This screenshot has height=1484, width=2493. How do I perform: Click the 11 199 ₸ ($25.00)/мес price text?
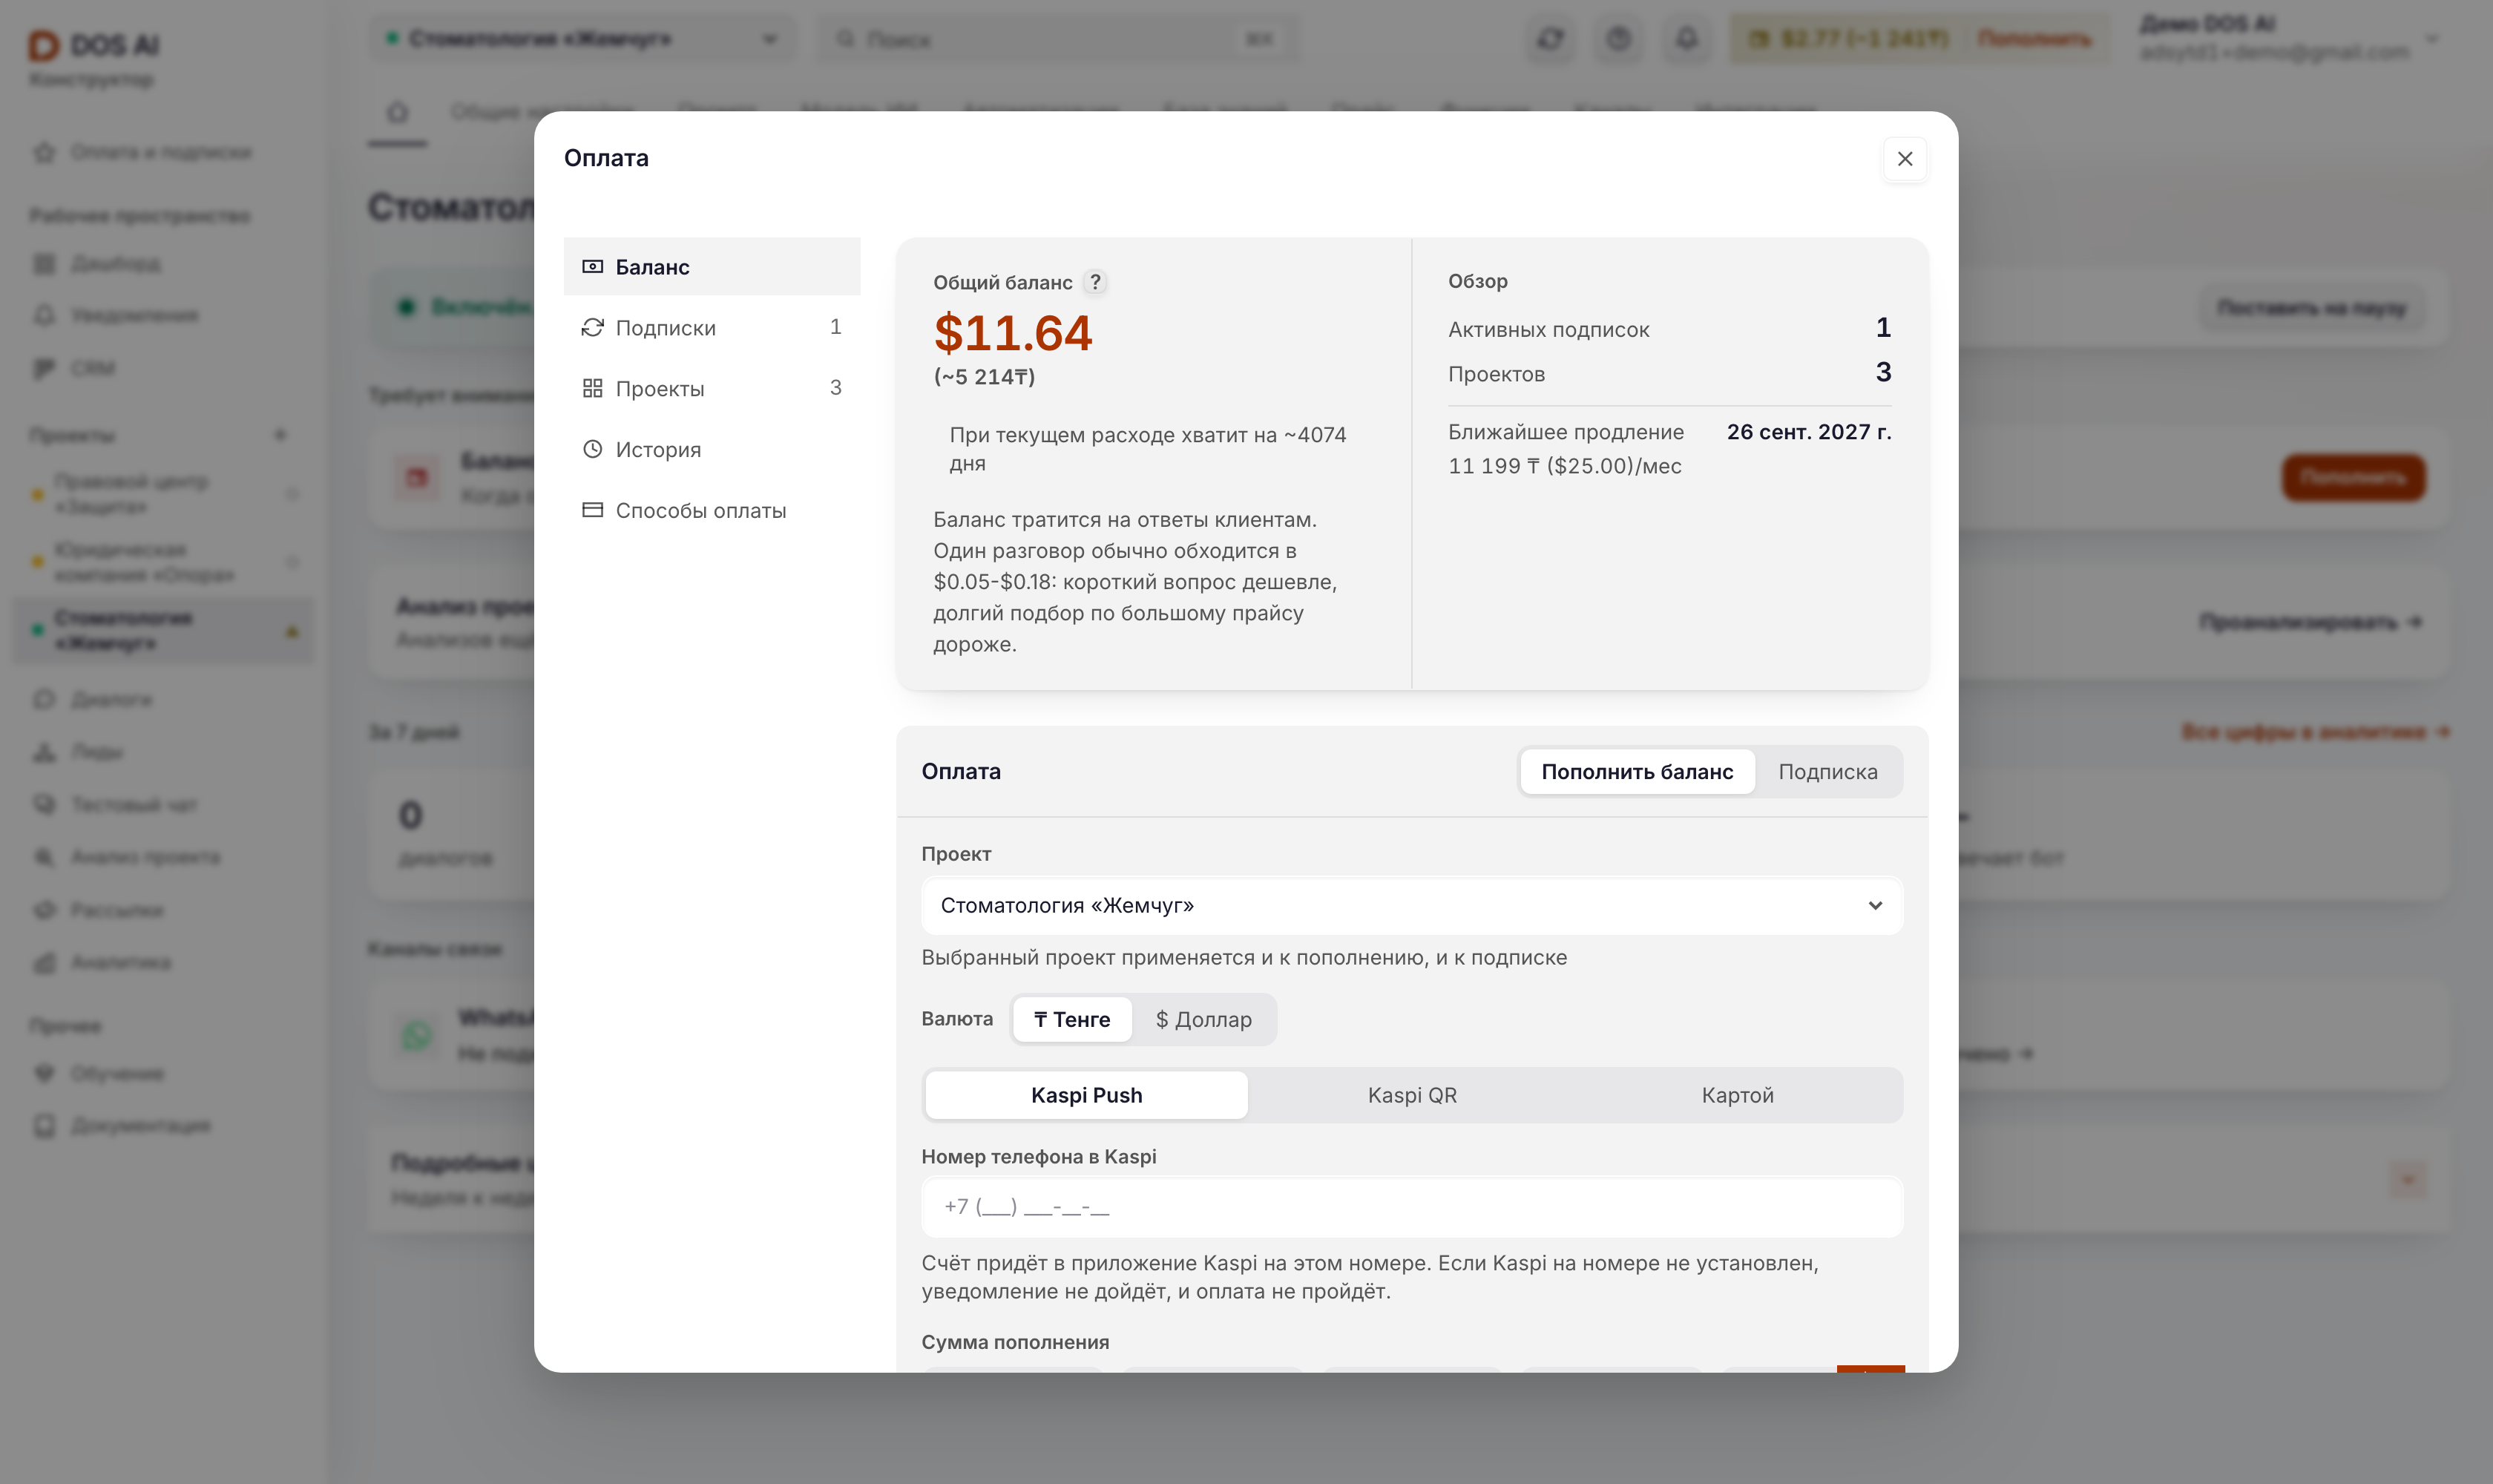pyautogui.click(x=1564, y=466)
